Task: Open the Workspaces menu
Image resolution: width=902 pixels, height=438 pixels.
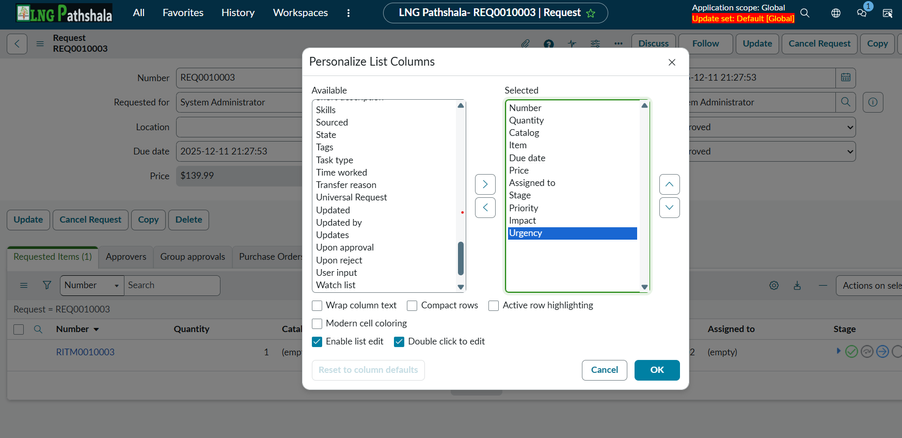Action: (300, 13)
